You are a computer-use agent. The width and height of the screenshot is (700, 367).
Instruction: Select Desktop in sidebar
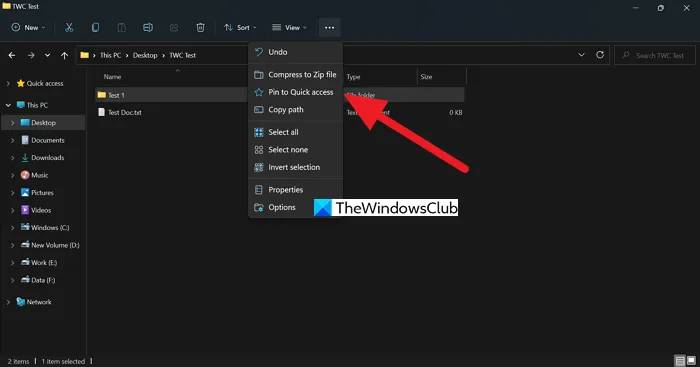point(43,123)
